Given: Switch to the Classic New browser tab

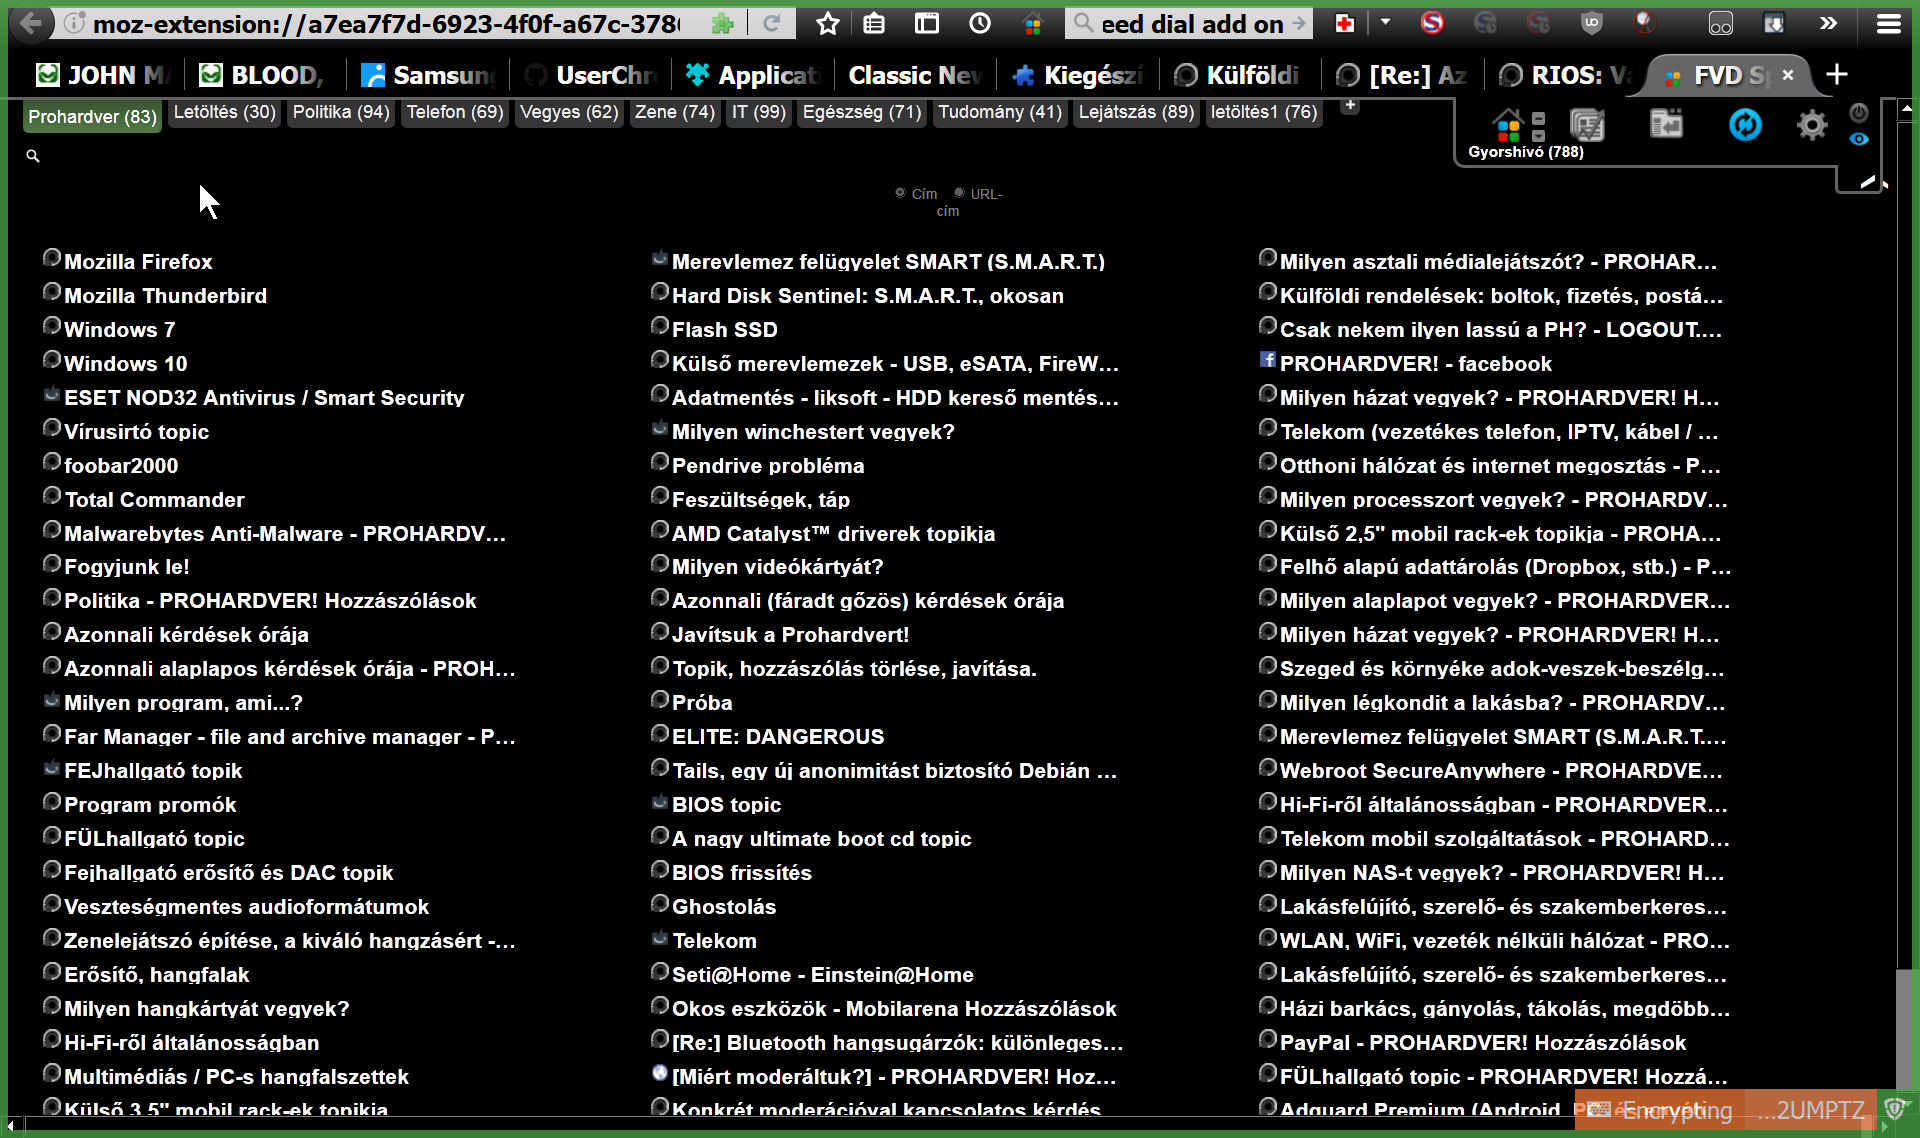Looking at the screenshot, I should tap(916, 75).
